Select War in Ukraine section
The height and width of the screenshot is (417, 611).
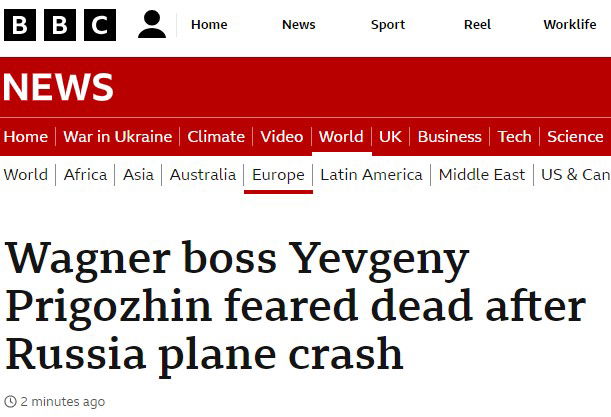[x=118, y=137]
